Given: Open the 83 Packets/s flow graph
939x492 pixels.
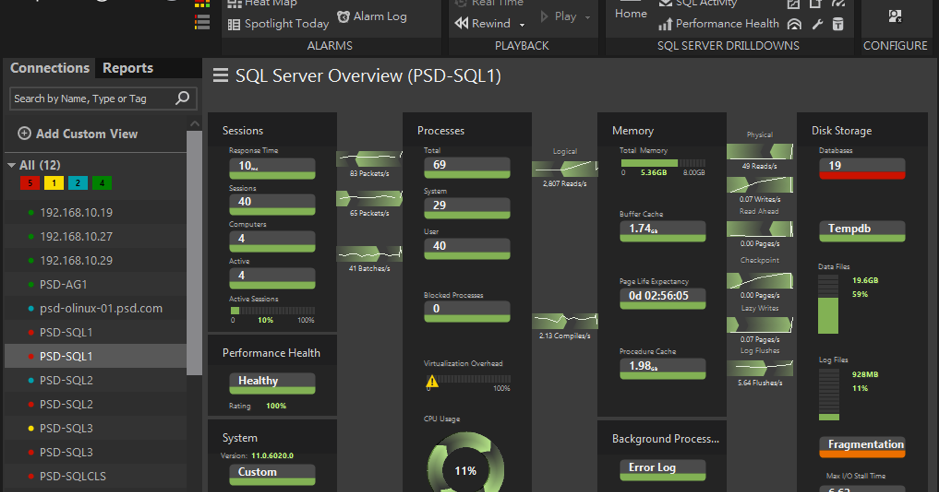Looking at the screenshot, I should coord(369,159).
